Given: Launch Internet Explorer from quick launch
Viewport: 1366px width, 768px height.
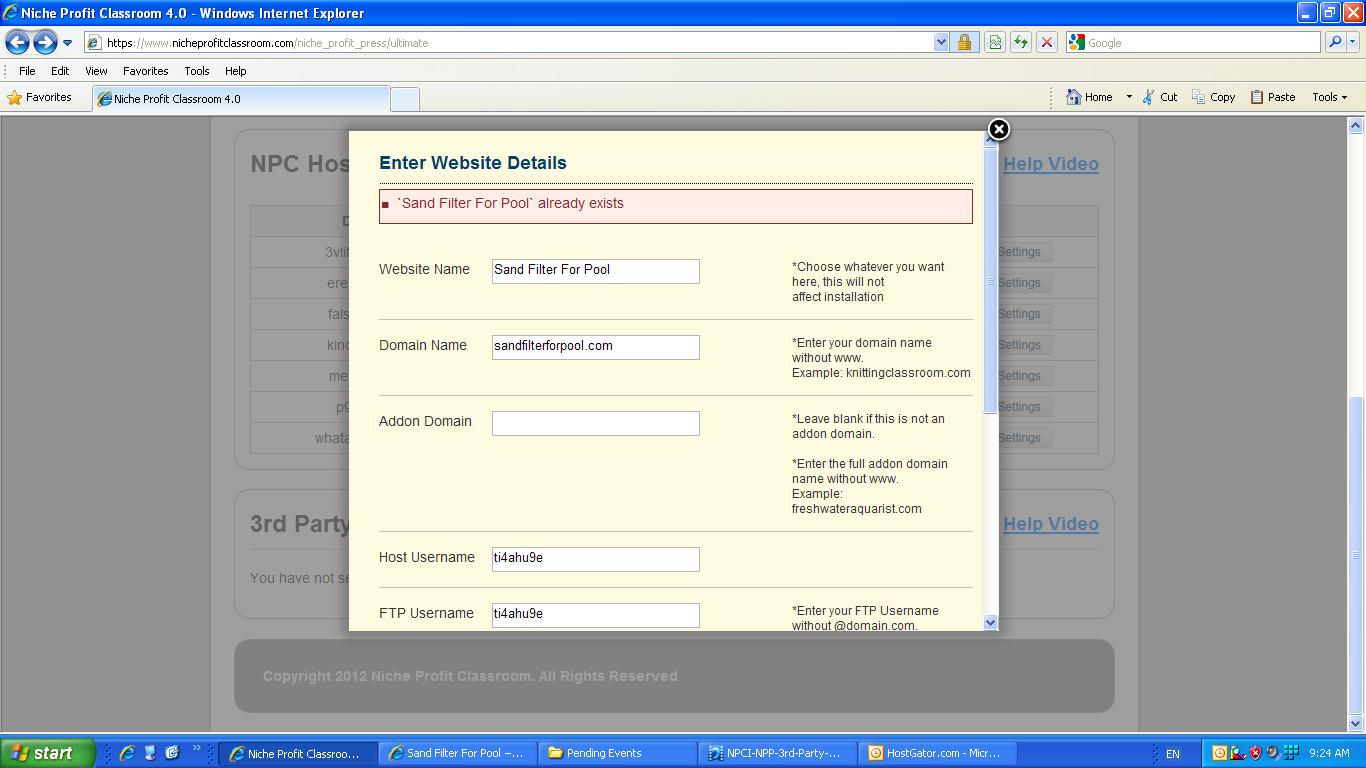Looking at the screenshot, I should pos(127,753).
